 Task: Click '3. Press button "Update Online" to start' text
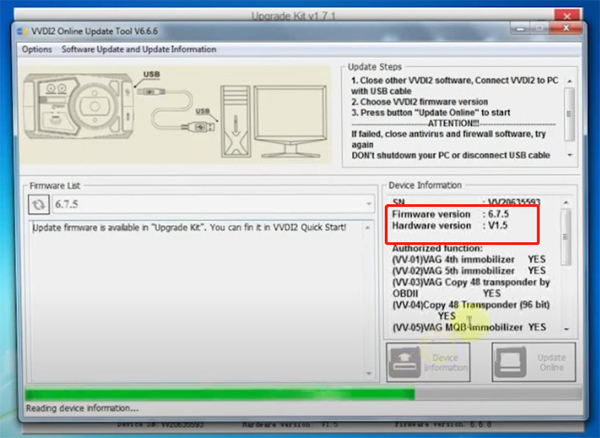[x=431, y=113]
